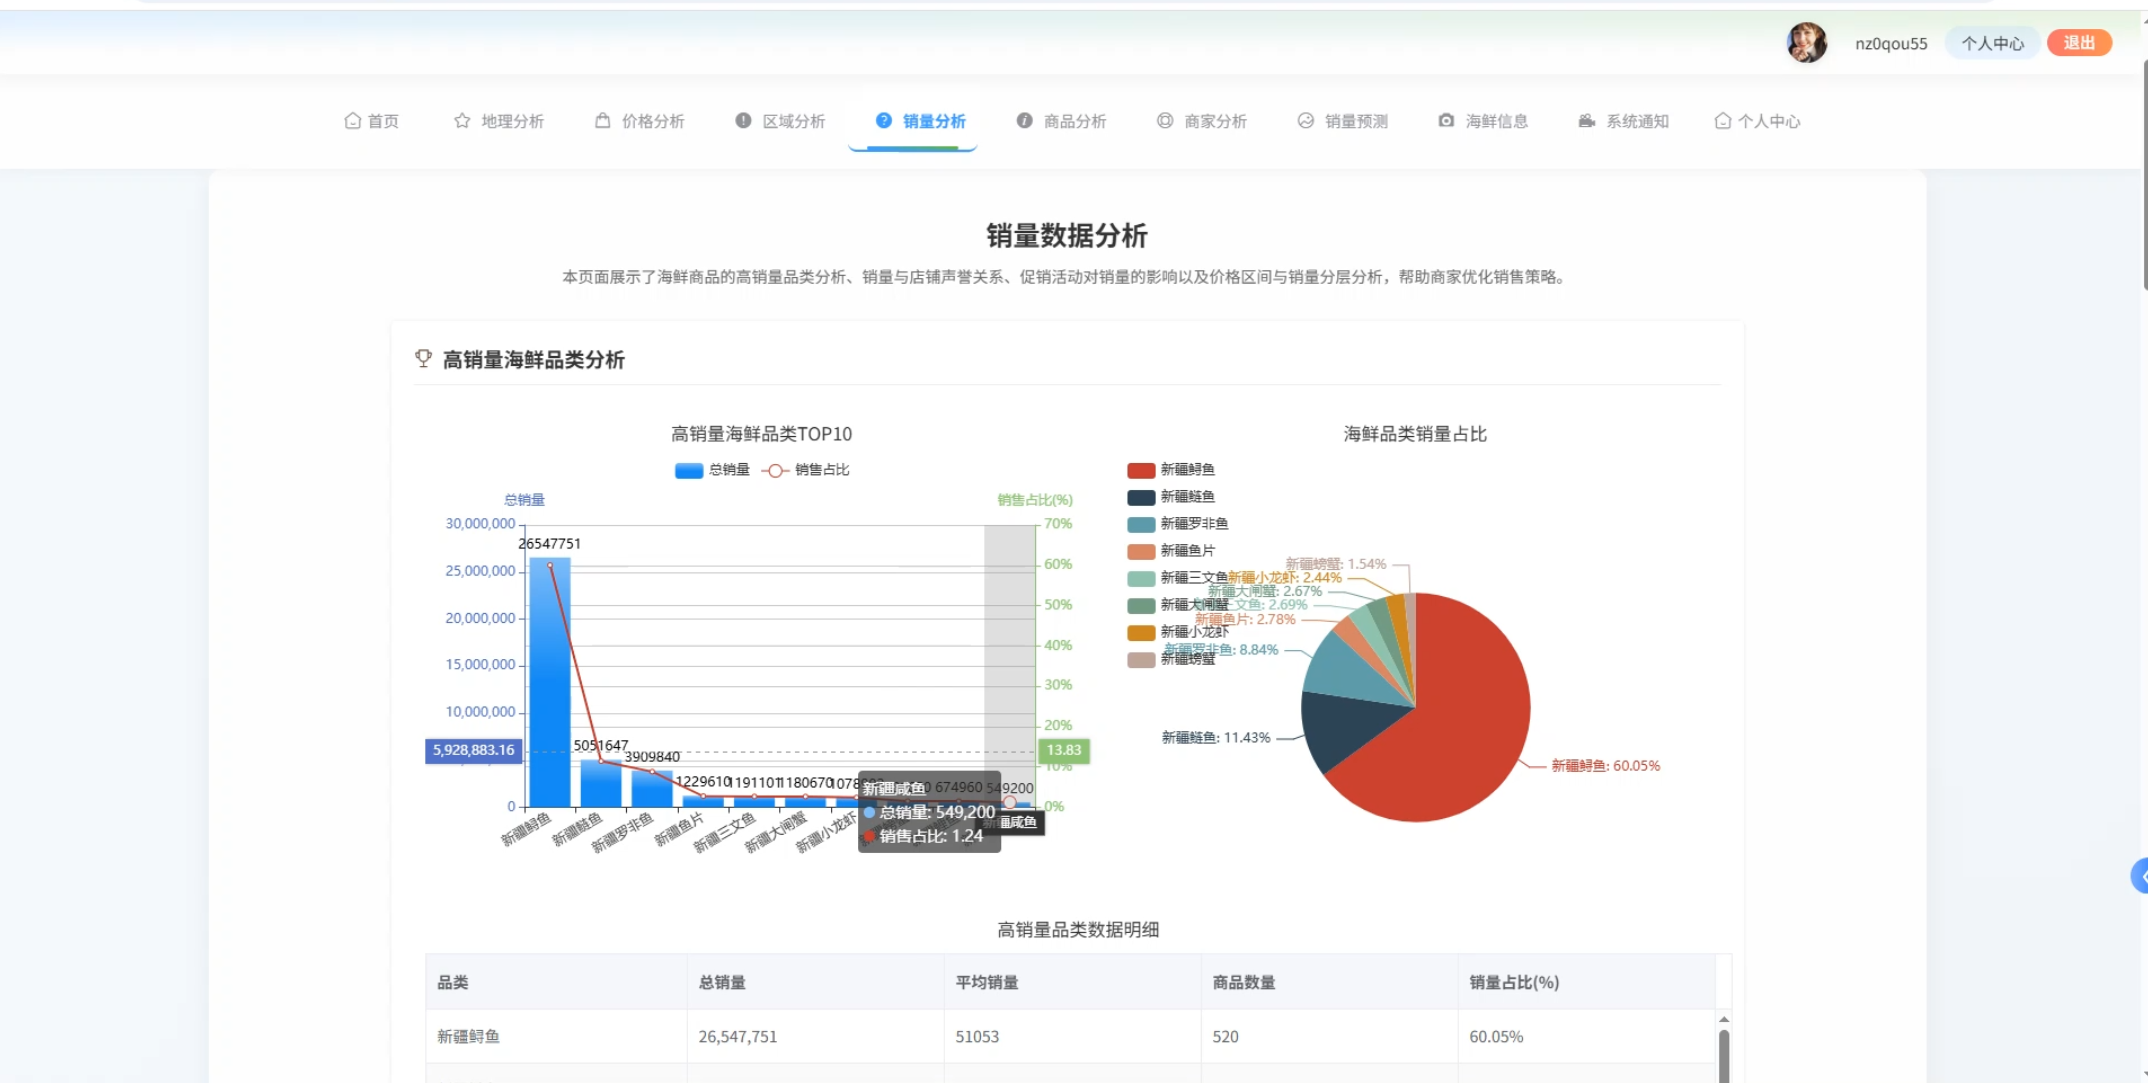Click the 销量数据分析 page heading
The image size is (2148, 1083).
tap(1067, 236)
